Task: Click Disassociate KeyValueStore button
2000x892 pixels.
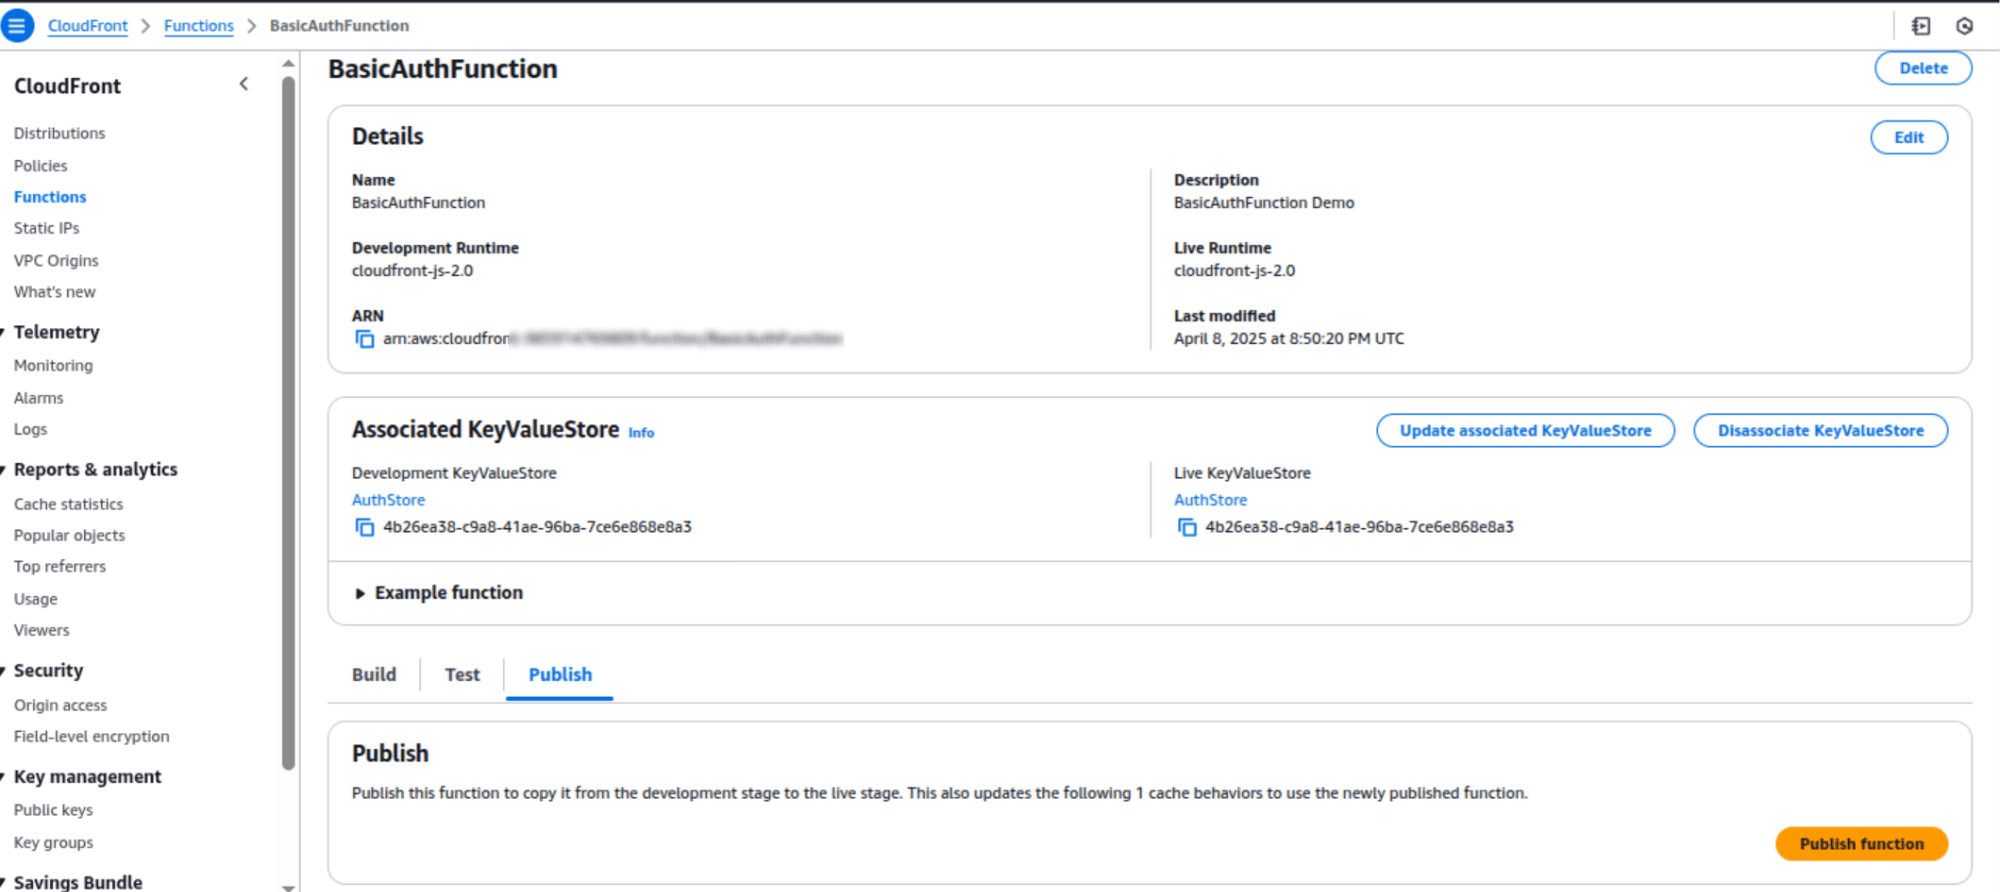Action: click(x=1820, y=431)
